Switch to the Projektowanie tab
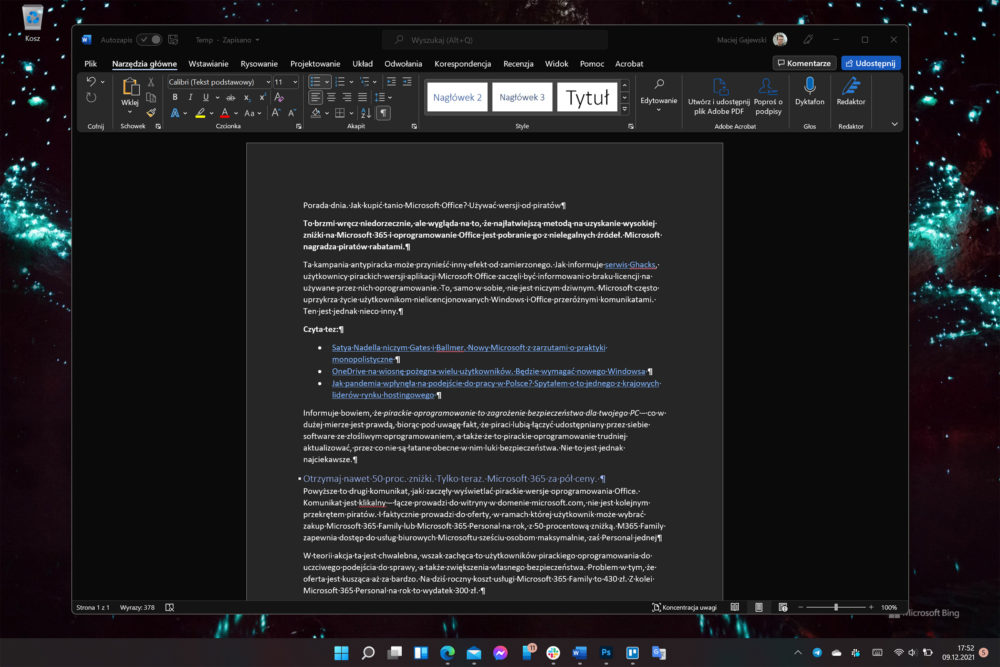This screenshot has height=667, width=1000. (x=315, y=64)
